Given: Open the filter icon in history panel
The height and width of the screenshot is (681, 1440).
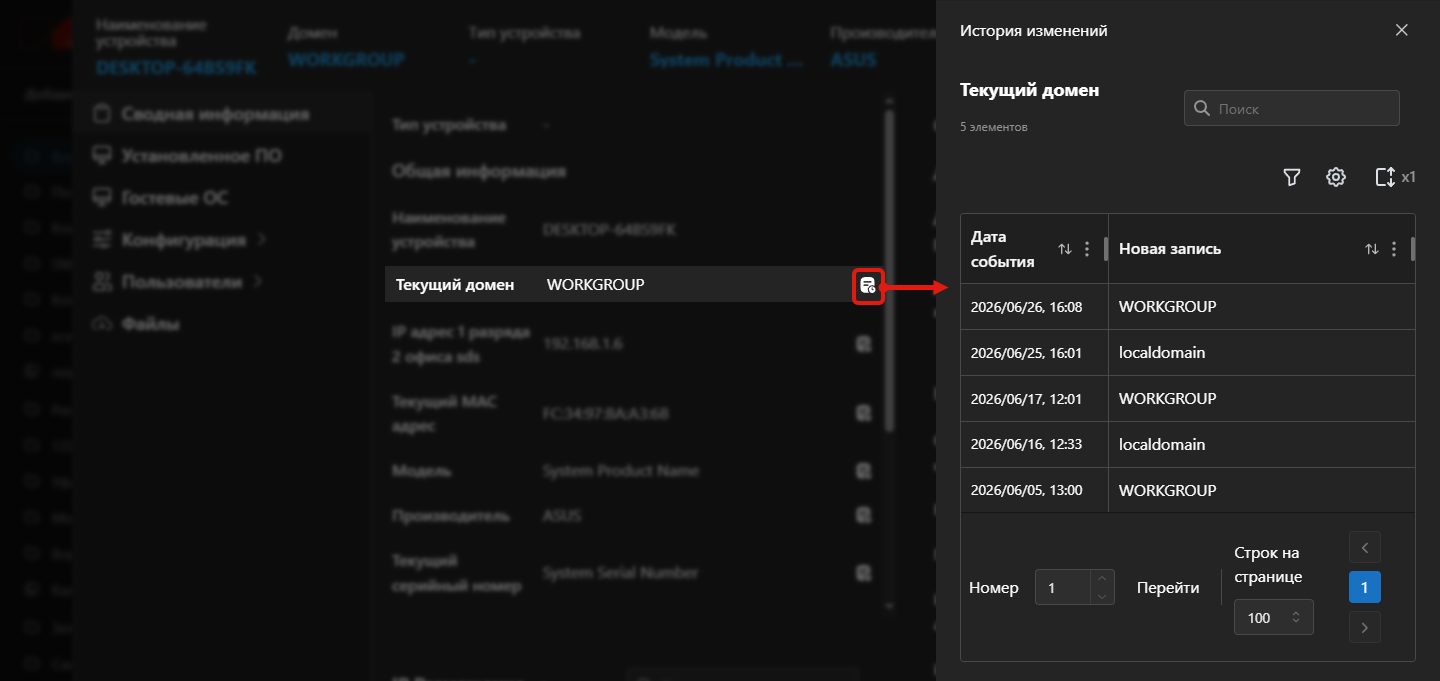Looking at the screenshot, I should point(1292,177).
